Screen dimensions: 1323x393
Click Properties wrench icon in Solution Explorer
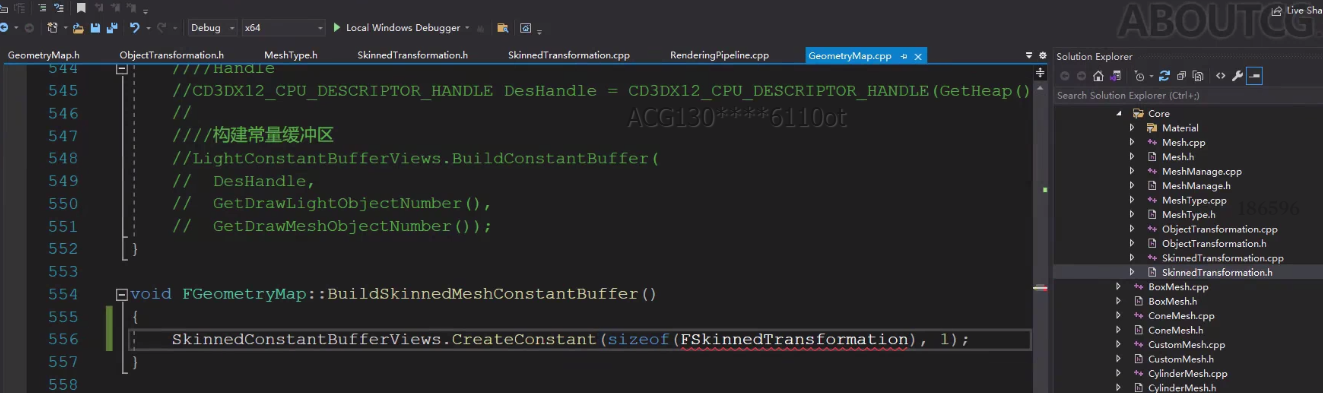[x=1237, y=76]
